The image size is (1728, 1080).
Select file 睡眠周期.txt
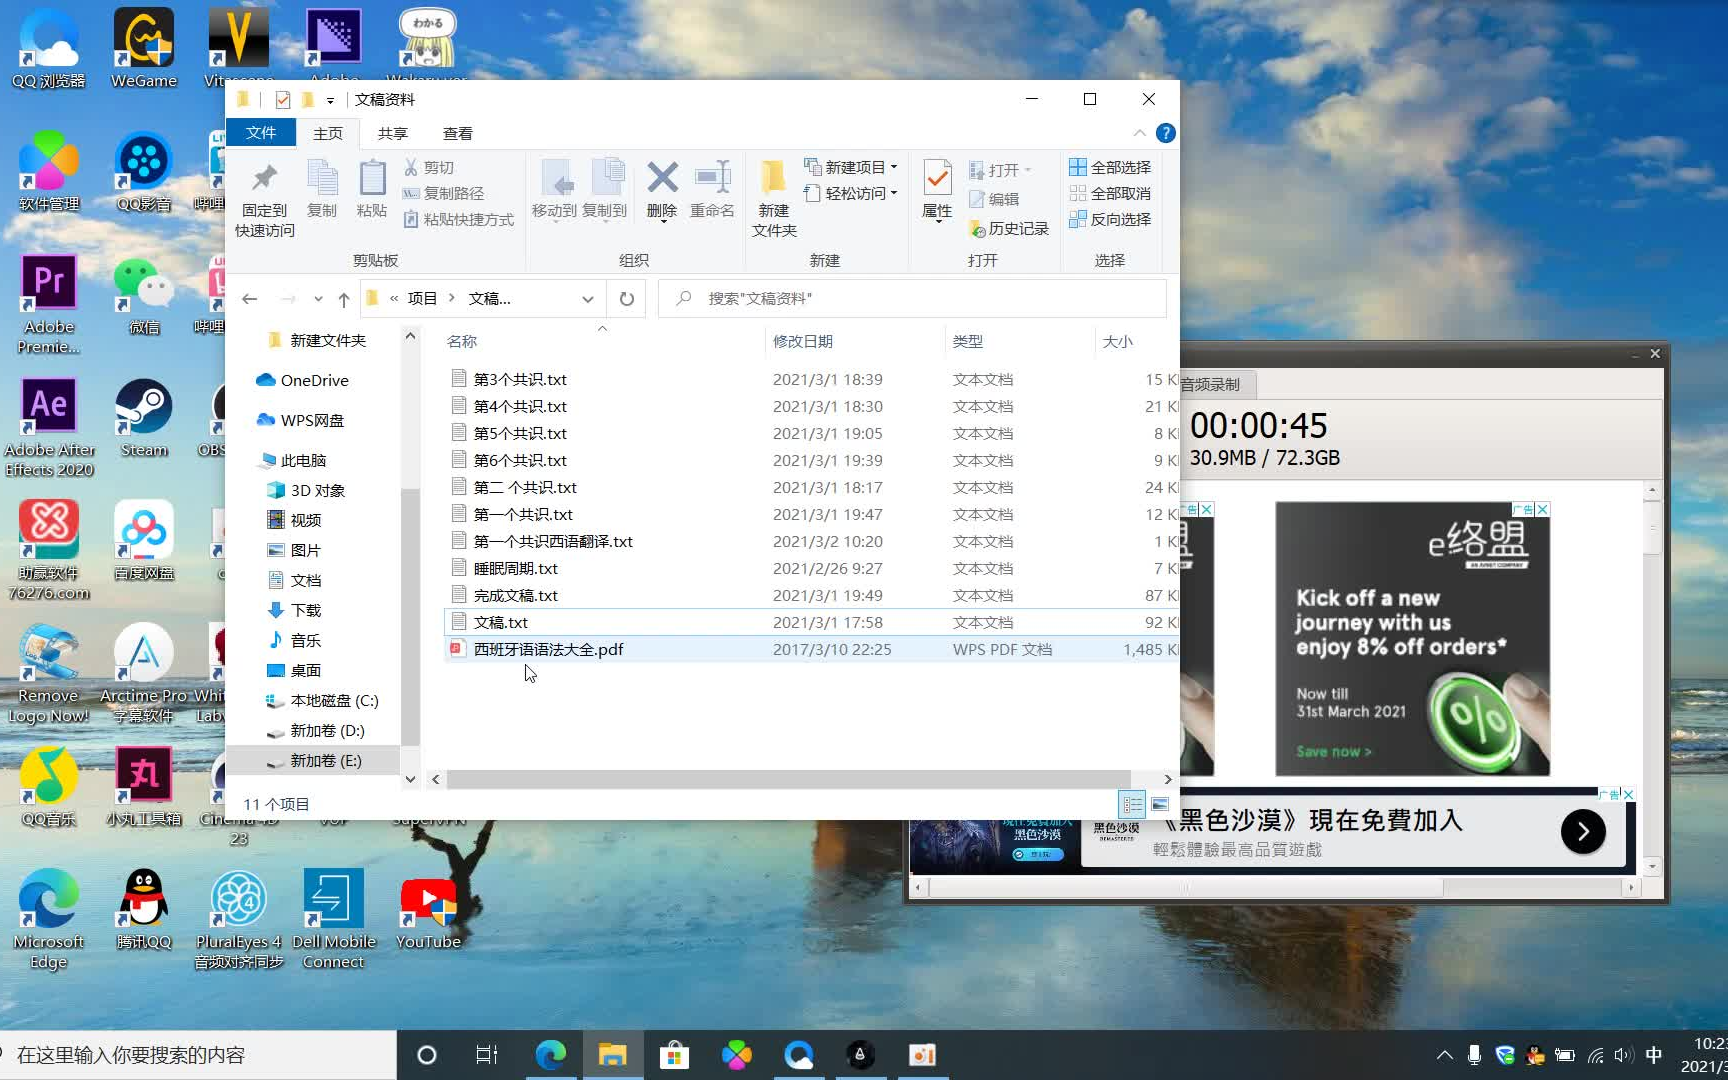516,568
